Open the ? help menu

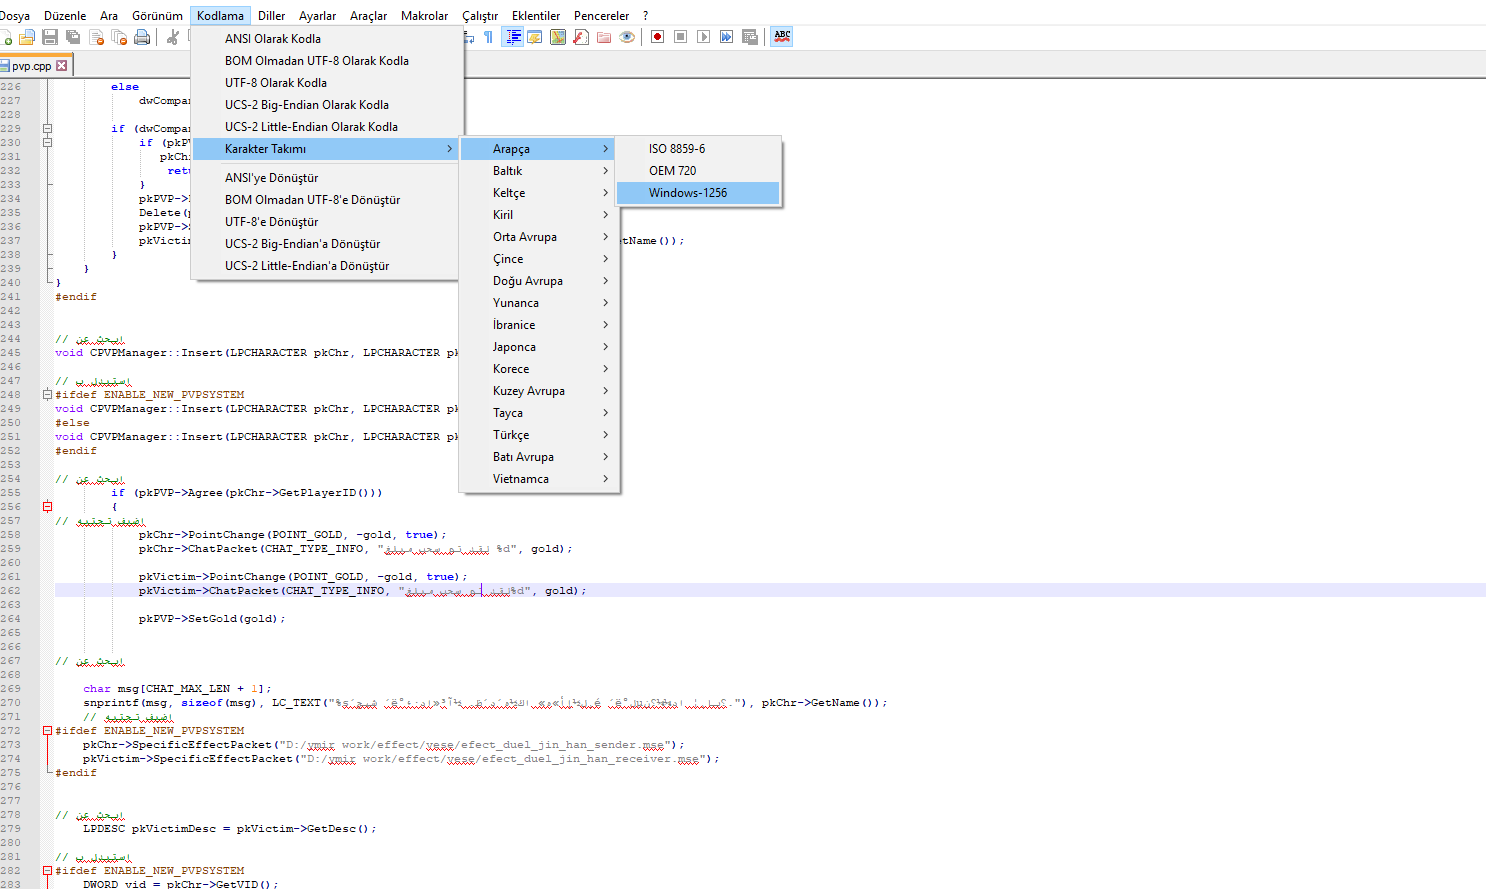point(645,16)
